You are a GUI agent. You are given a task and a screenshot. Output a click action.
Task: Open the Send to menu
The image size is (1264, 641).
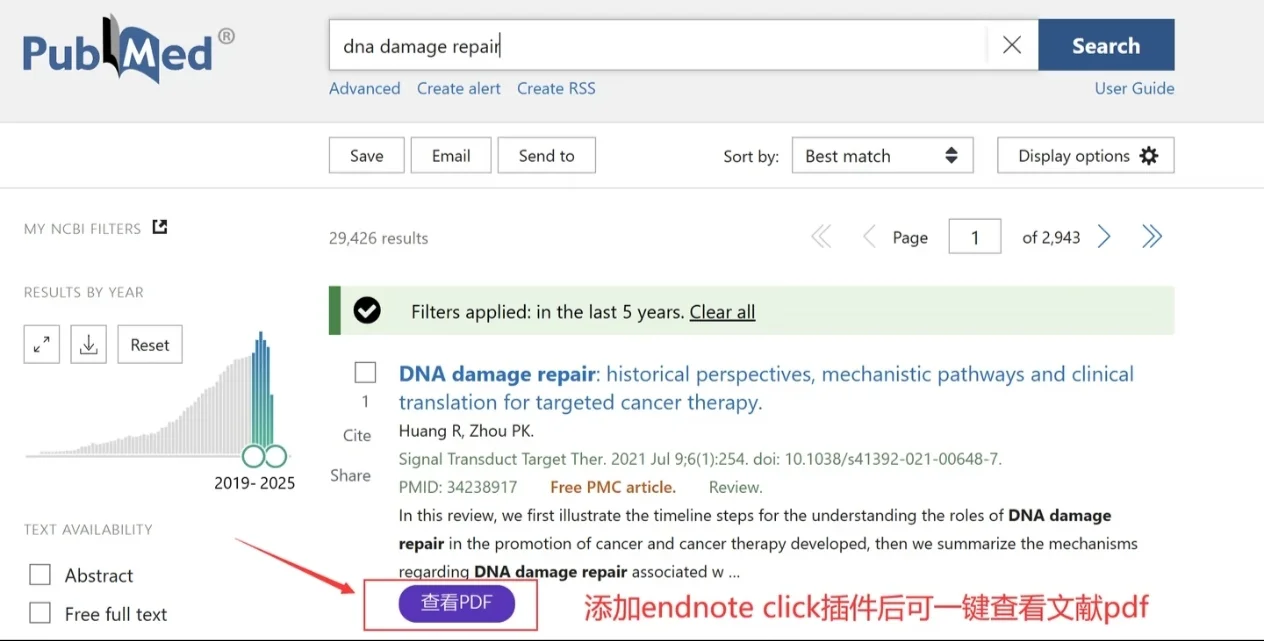pos(546,155)
